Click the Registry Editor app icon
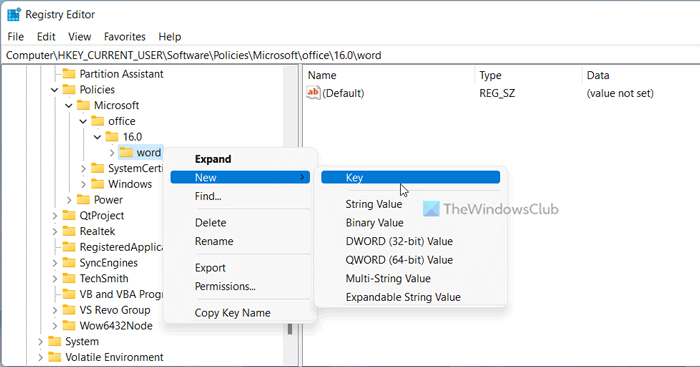Viewport: 700px width, 367px height. [14, 14]
